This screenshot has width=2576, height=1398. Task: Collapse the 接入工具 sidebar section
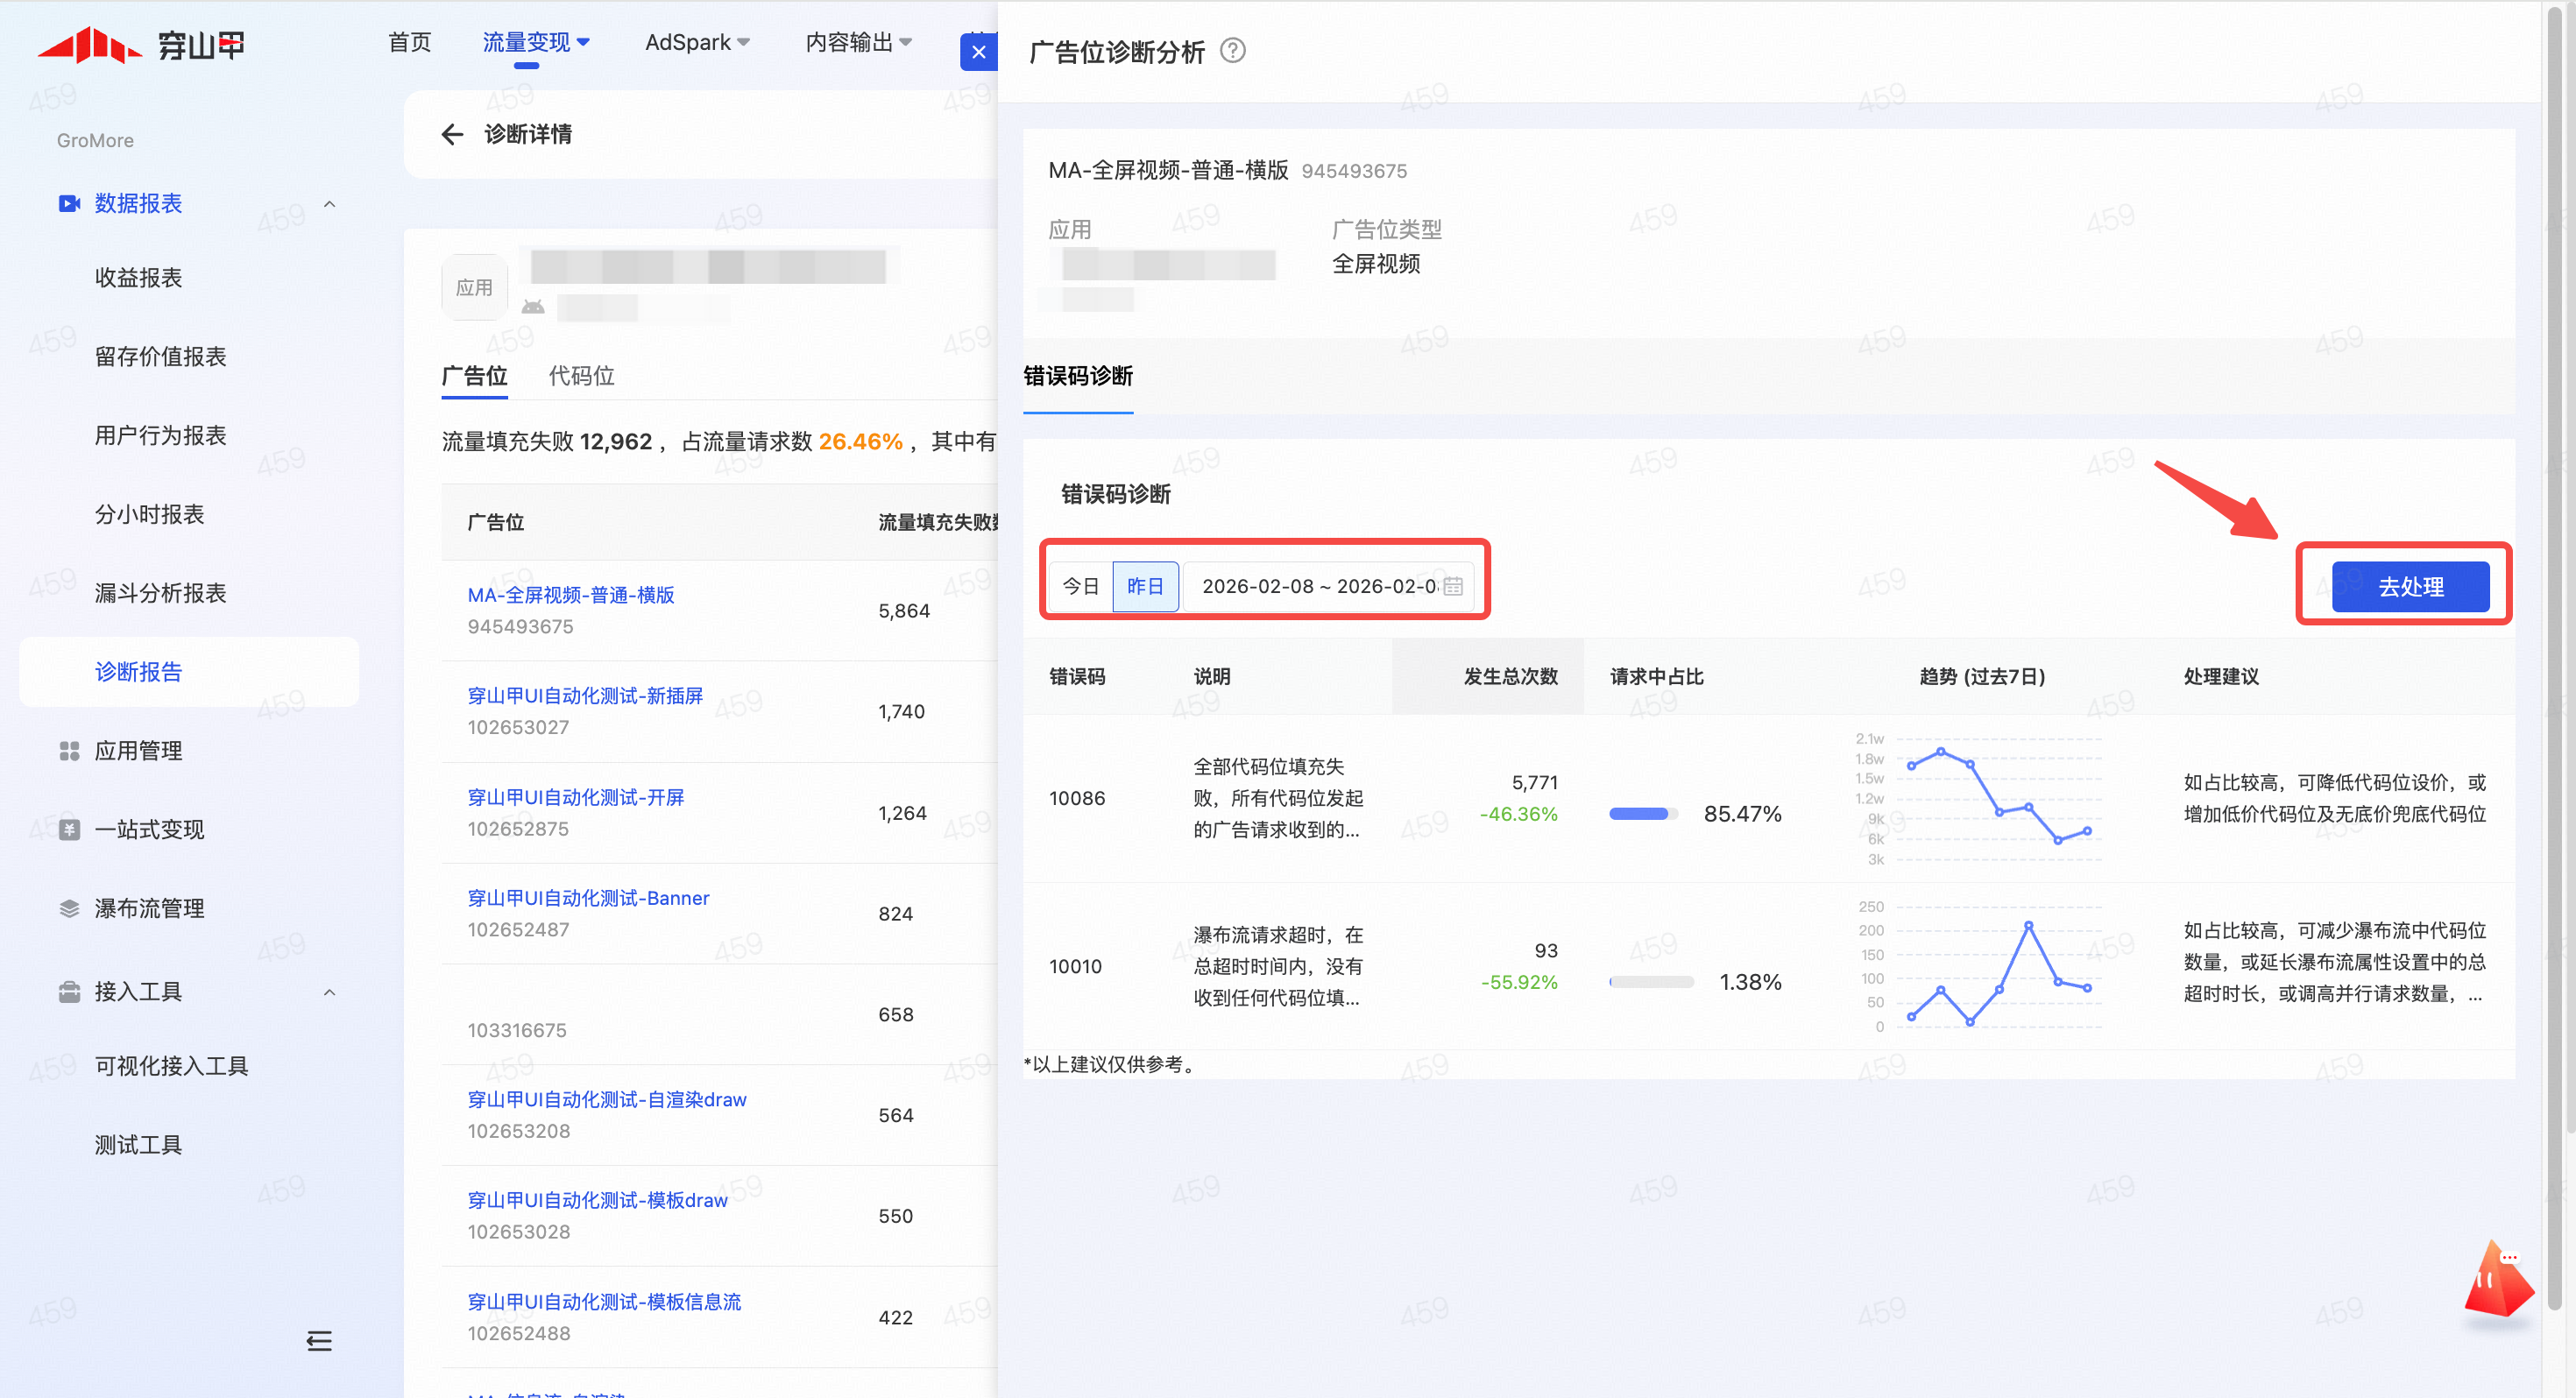[x=329, y=992]
